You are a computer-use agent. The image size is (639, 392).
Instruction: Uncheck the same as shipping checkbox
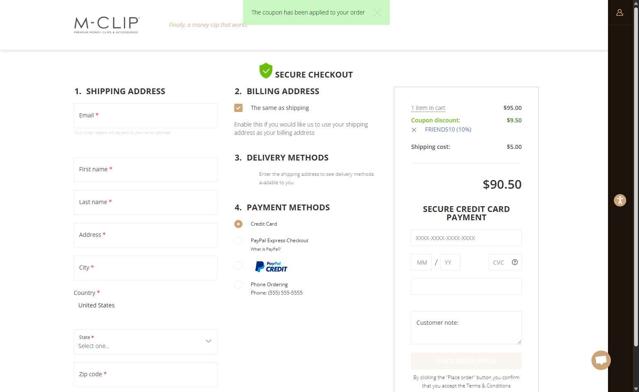pos(238,108)
